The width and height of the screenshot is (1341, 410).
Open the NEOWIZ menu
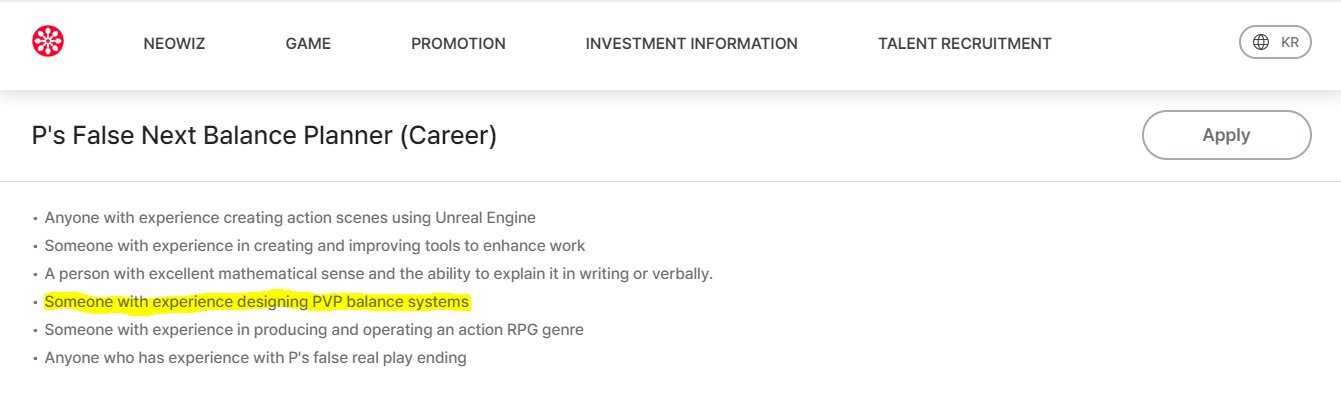click(x=174, y=44)
